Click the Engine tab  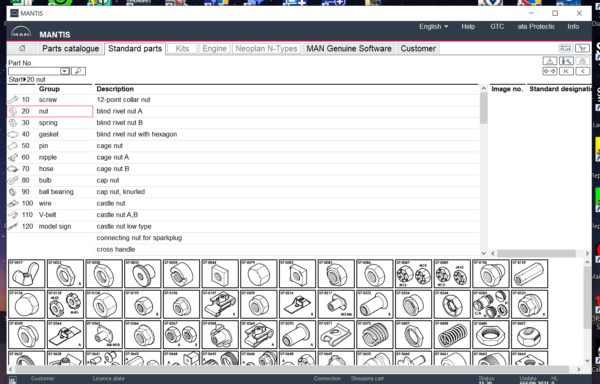214,49
